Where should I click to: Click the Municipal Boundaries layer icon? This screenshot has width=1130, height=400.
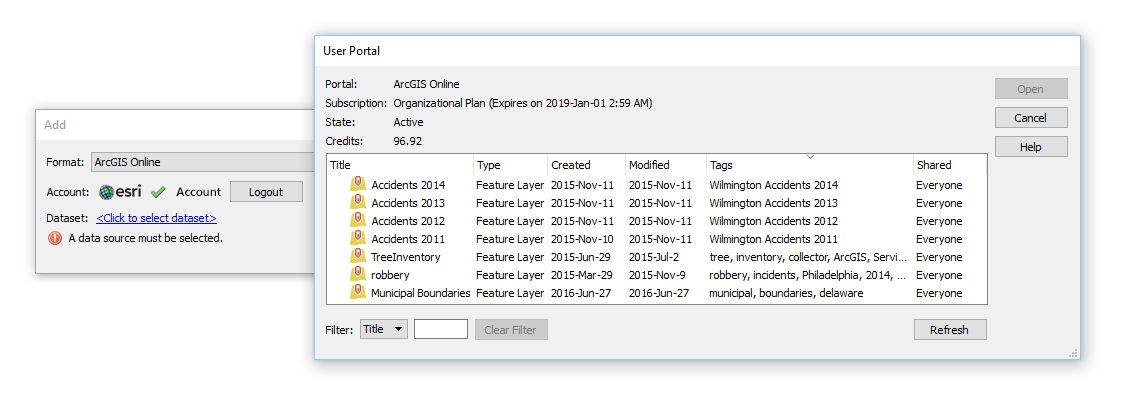[358, 293]
